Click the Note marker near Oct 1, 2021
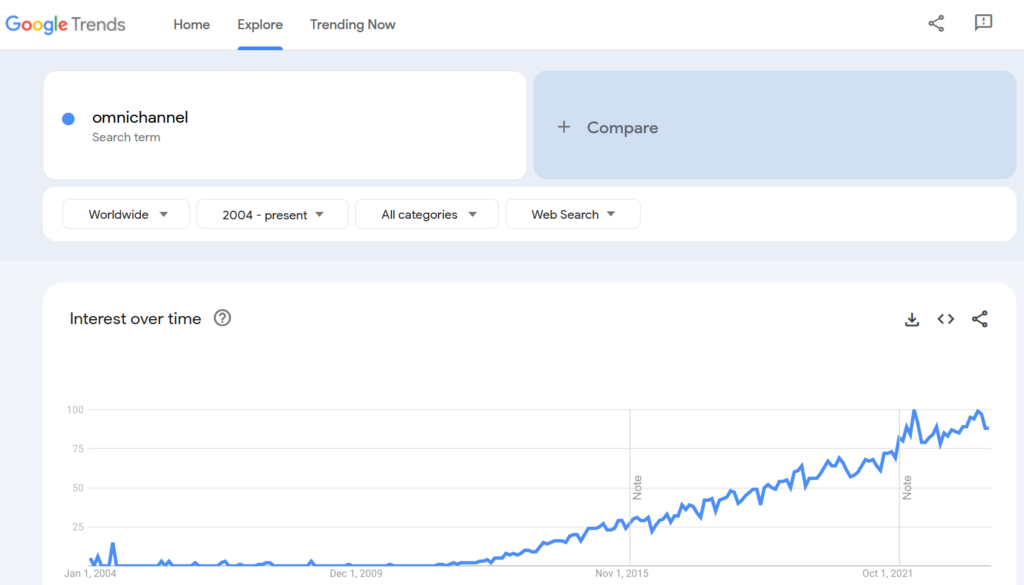 907,487
